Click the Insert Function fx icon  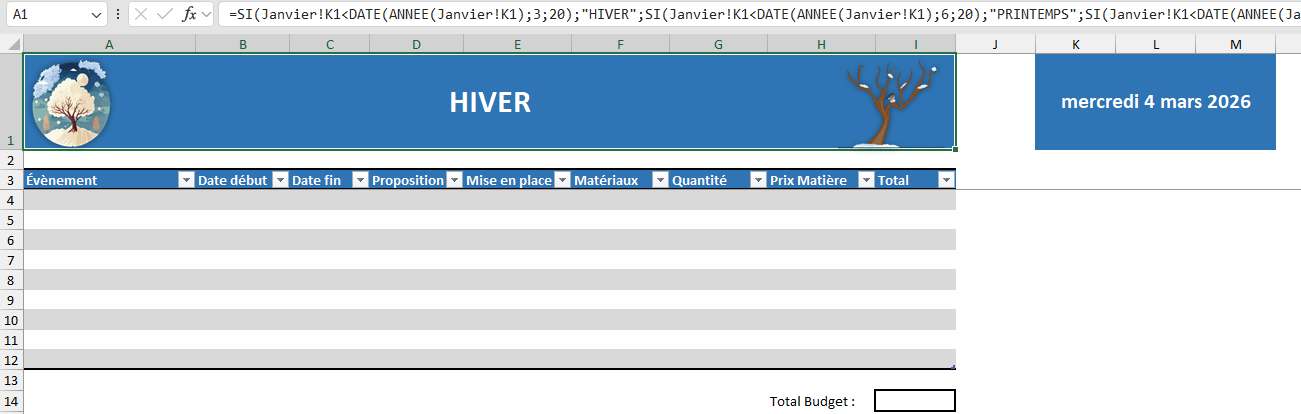click(189, 15)
